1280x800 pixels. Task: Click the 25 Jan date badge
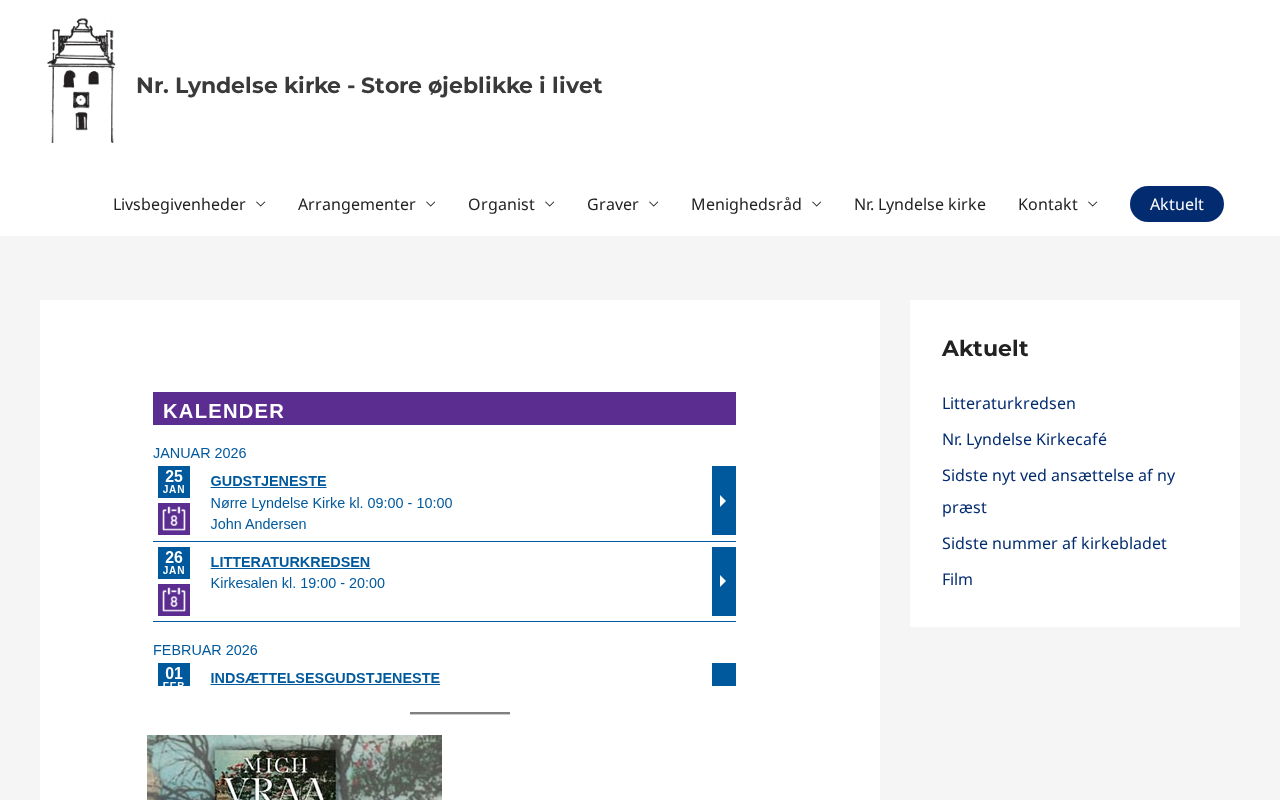174,482
